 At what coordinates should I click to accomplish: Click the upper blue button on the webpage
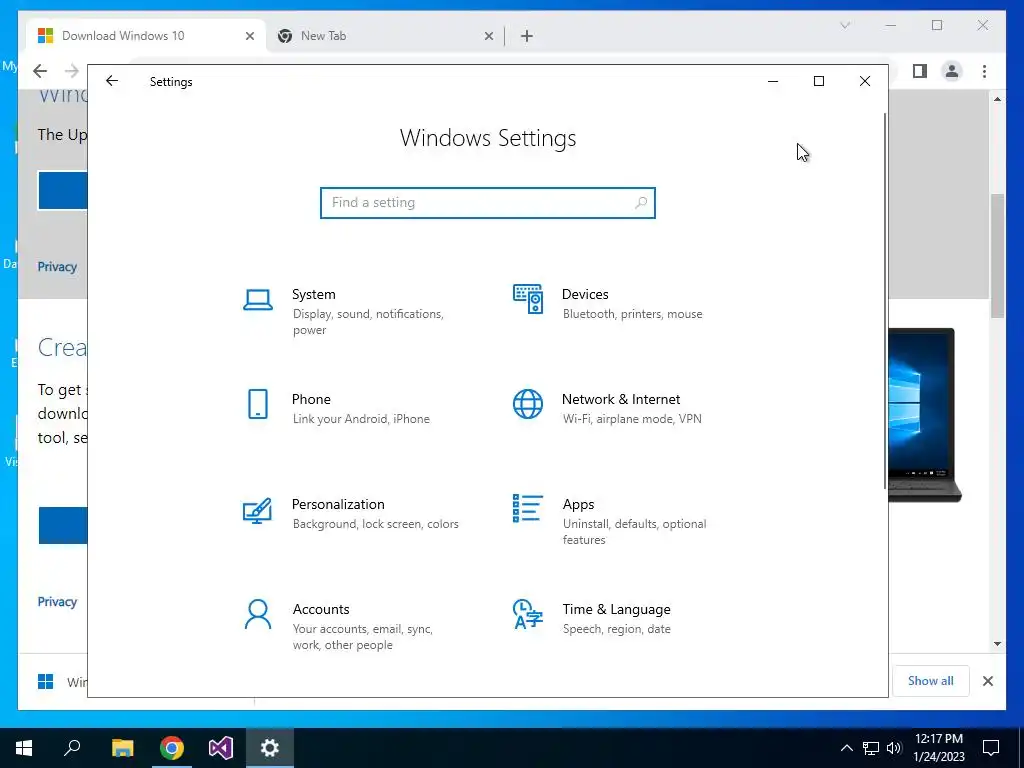tap(63, 190)
